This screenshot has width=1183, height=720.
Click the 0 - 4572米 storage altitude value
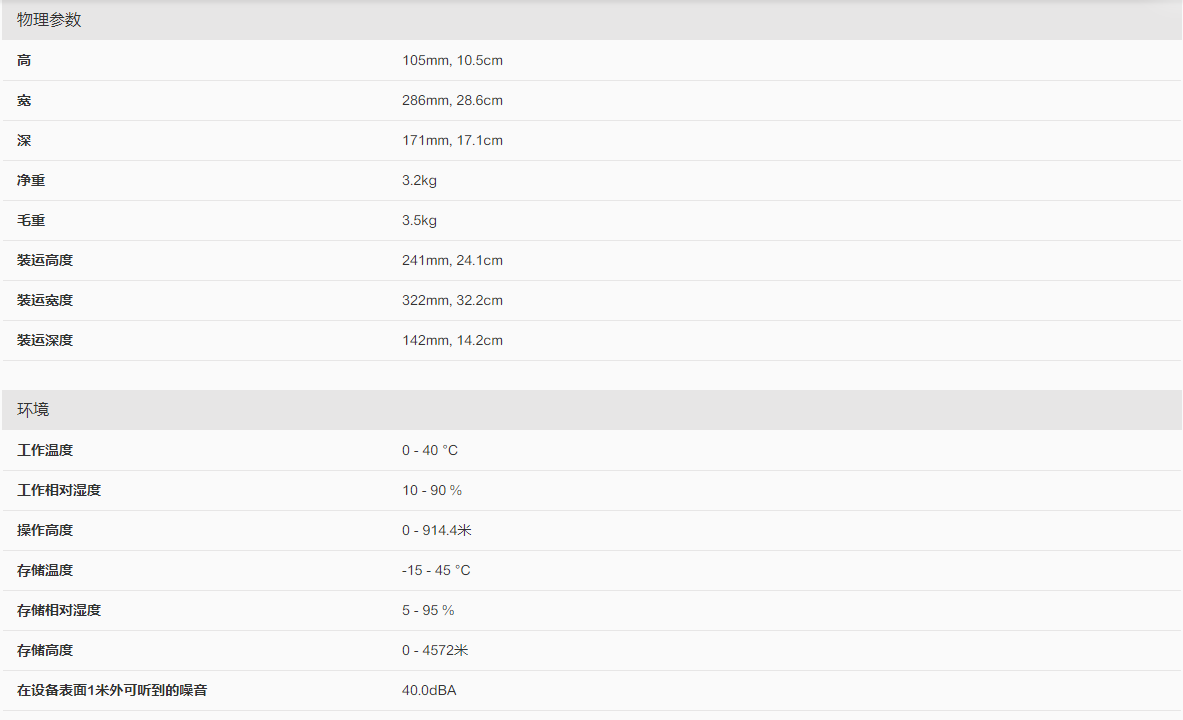(x=435, y=651)
